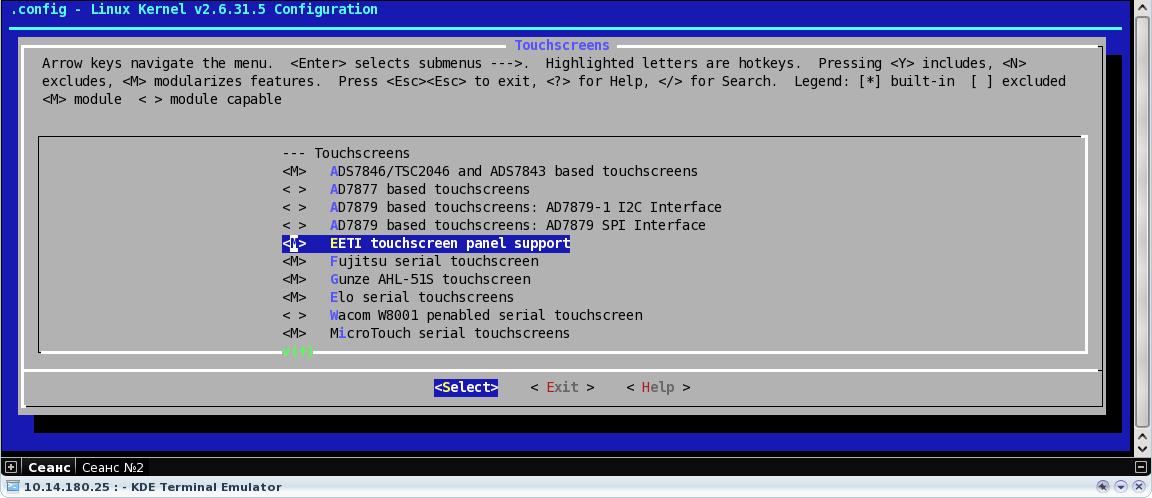
Task: Click the terminal icon in the title bar
Action: point(11,487)
